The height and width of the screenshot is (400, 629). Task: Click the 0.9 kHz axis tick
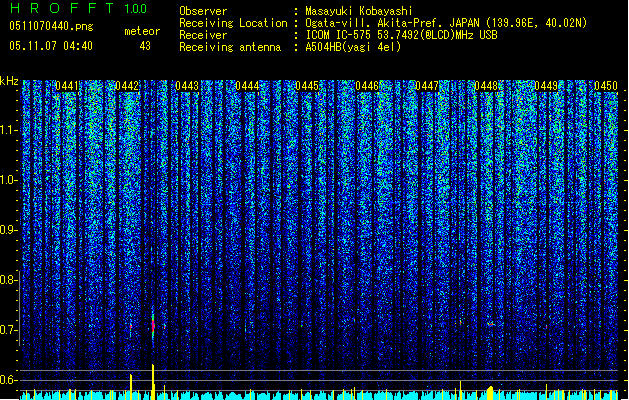[9, 230]
